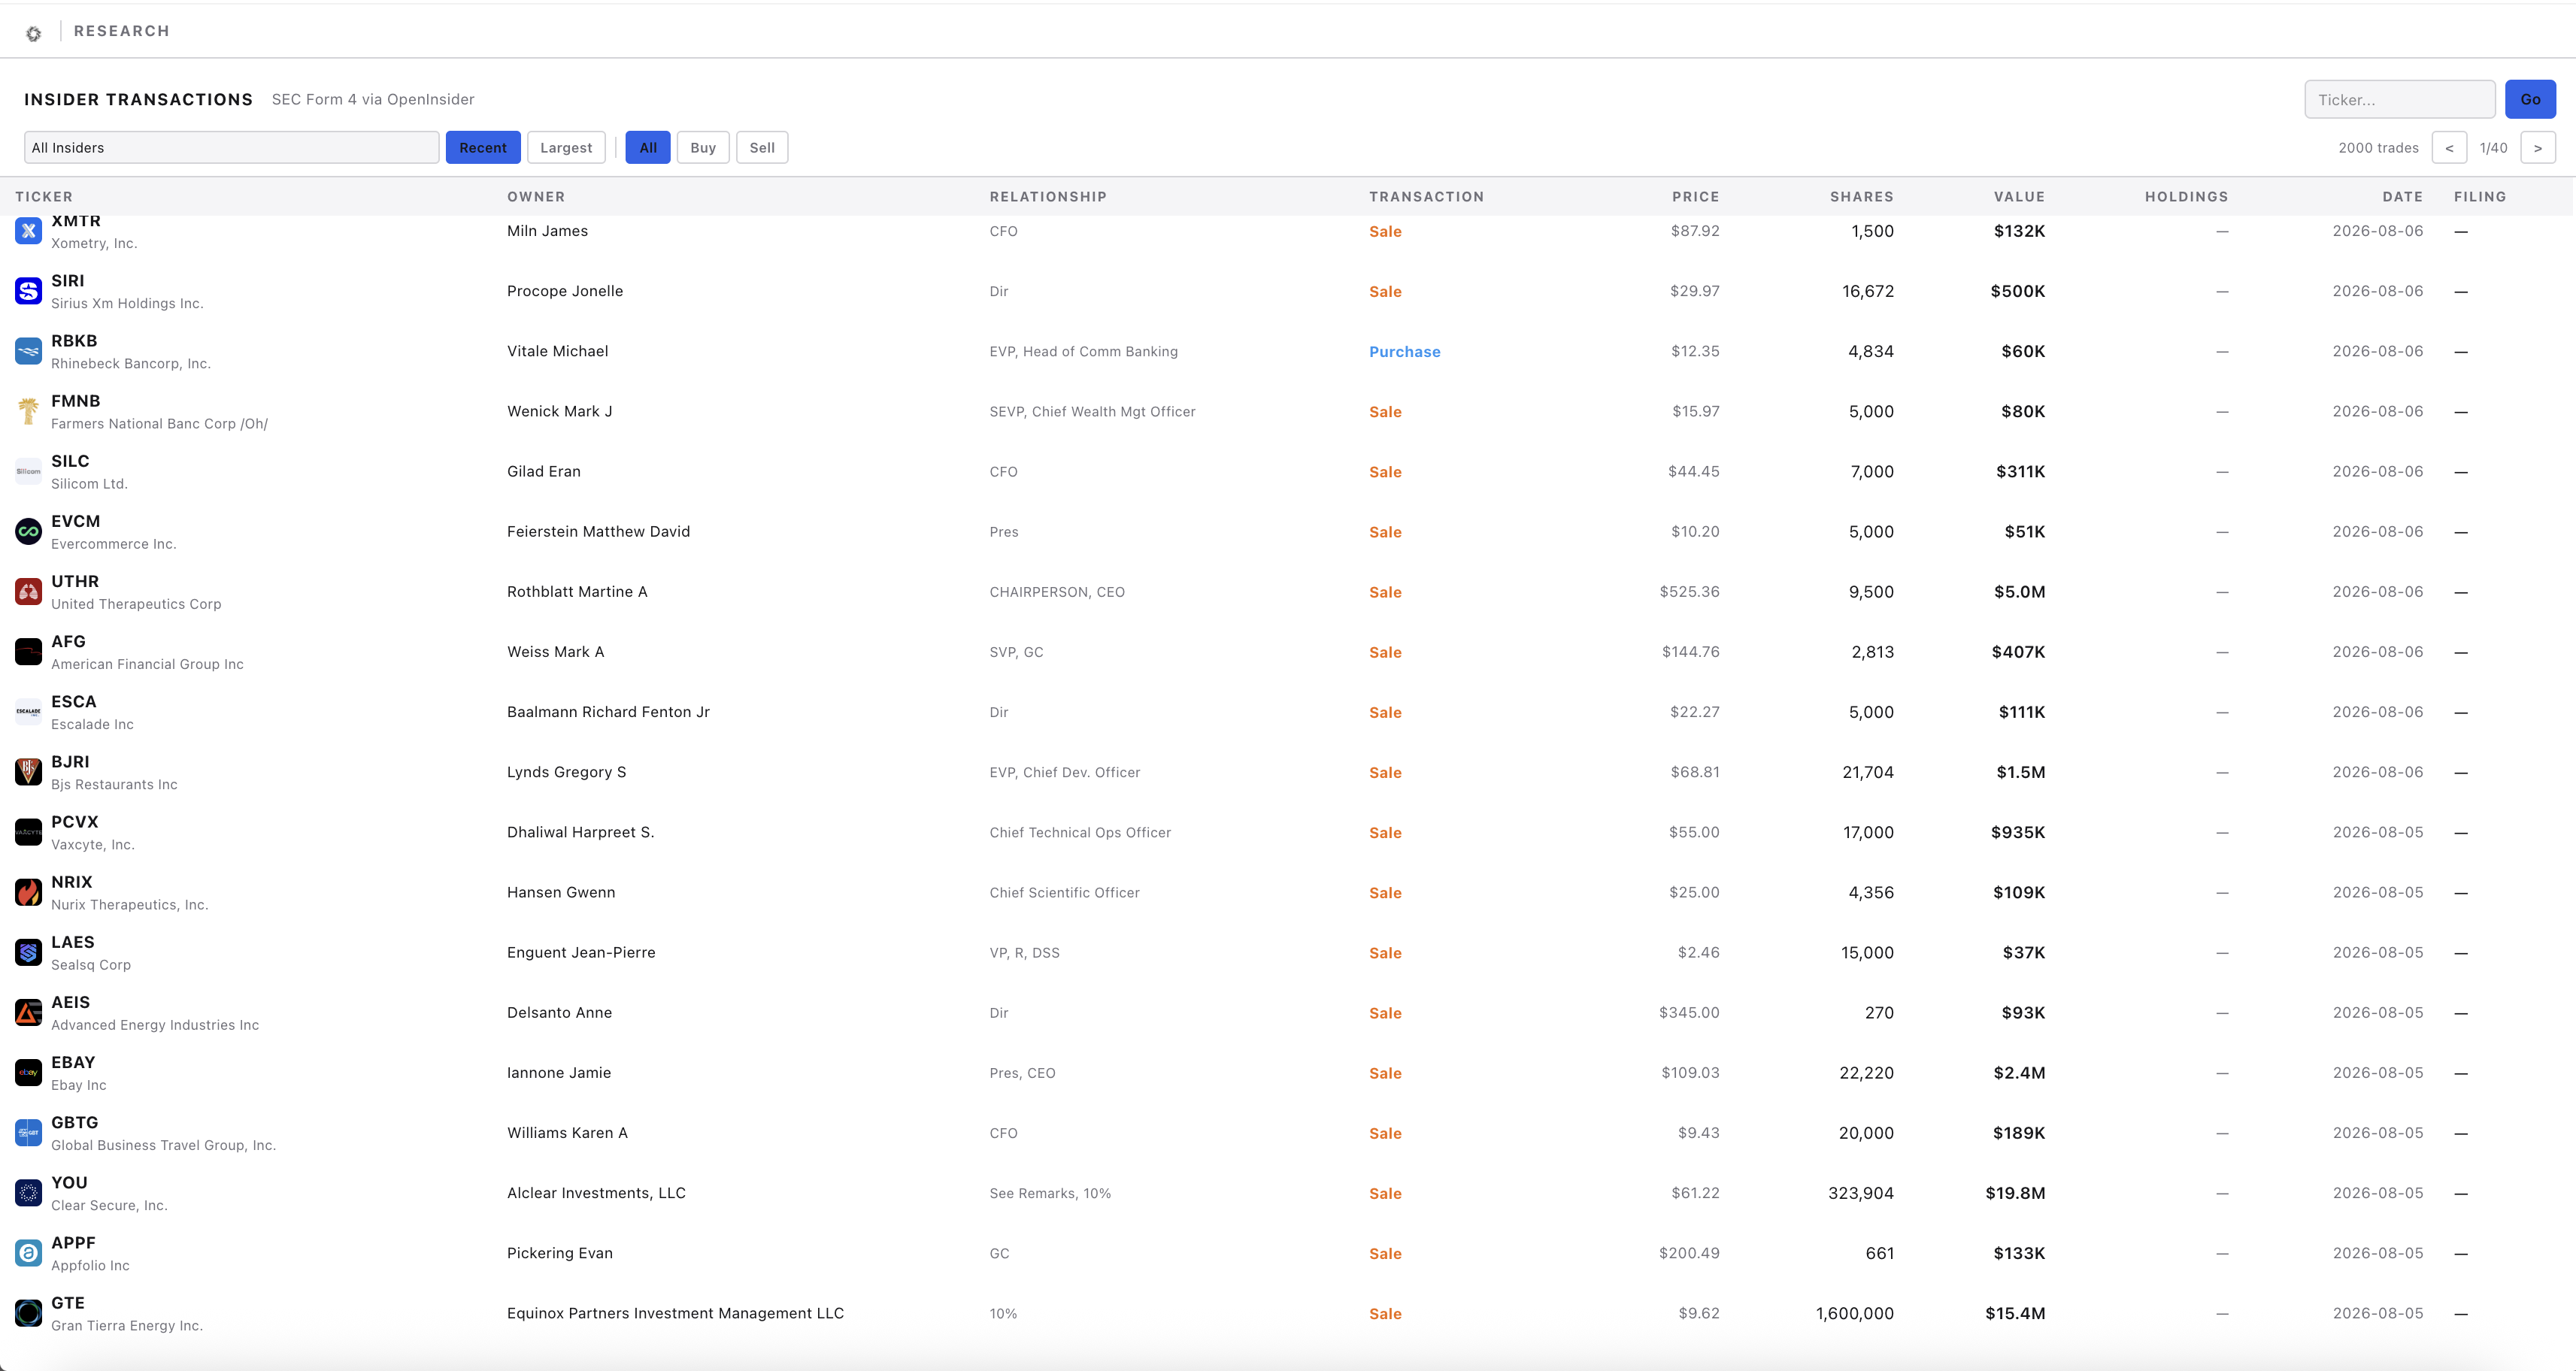The height and width of the screenshot is (1371, 2576).
Task: Open the EBAY ticker link
Action: [x=73, y=1062]
